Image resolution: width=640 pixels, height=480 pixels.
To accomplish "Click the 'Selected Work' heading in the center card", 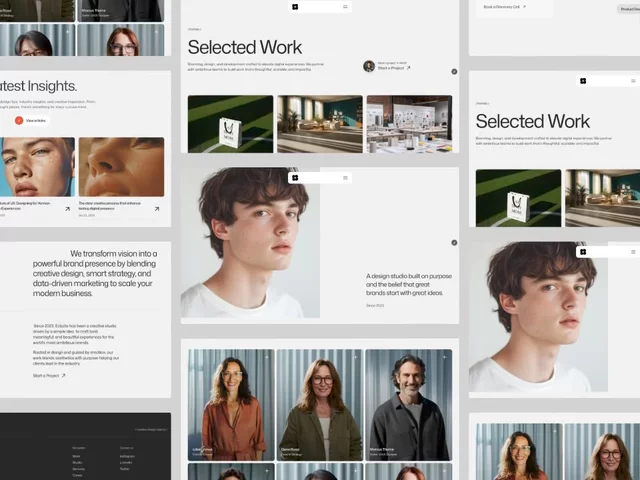I will pyautogui.click(x=245, y=47).
